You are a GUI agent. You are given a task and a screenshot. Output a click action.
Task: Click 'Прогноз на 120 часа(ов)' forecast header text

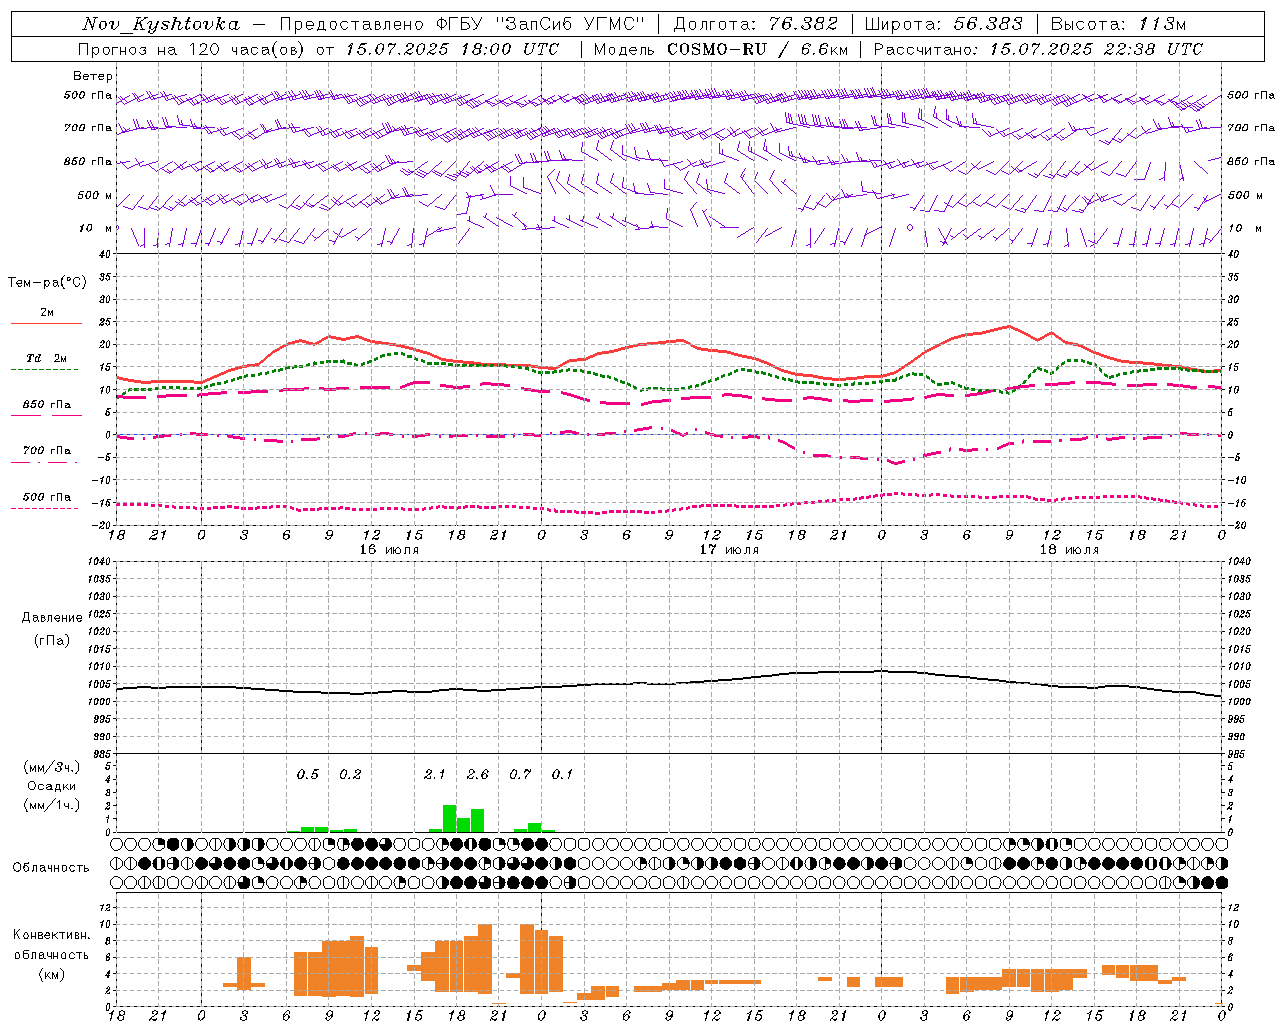(193, 49)
